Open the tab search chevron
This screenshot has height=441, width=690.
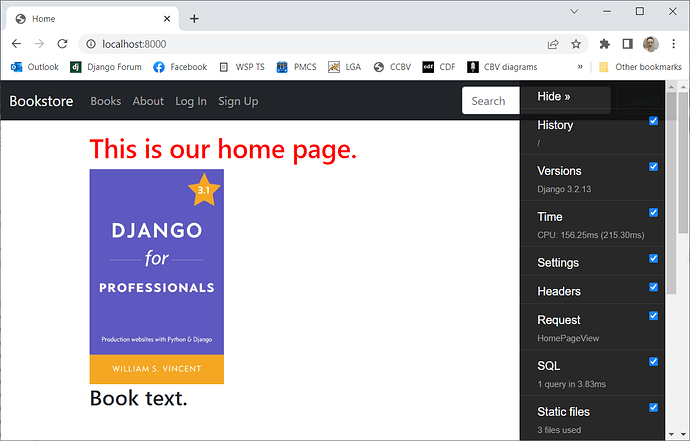click(x=574, y=11)
